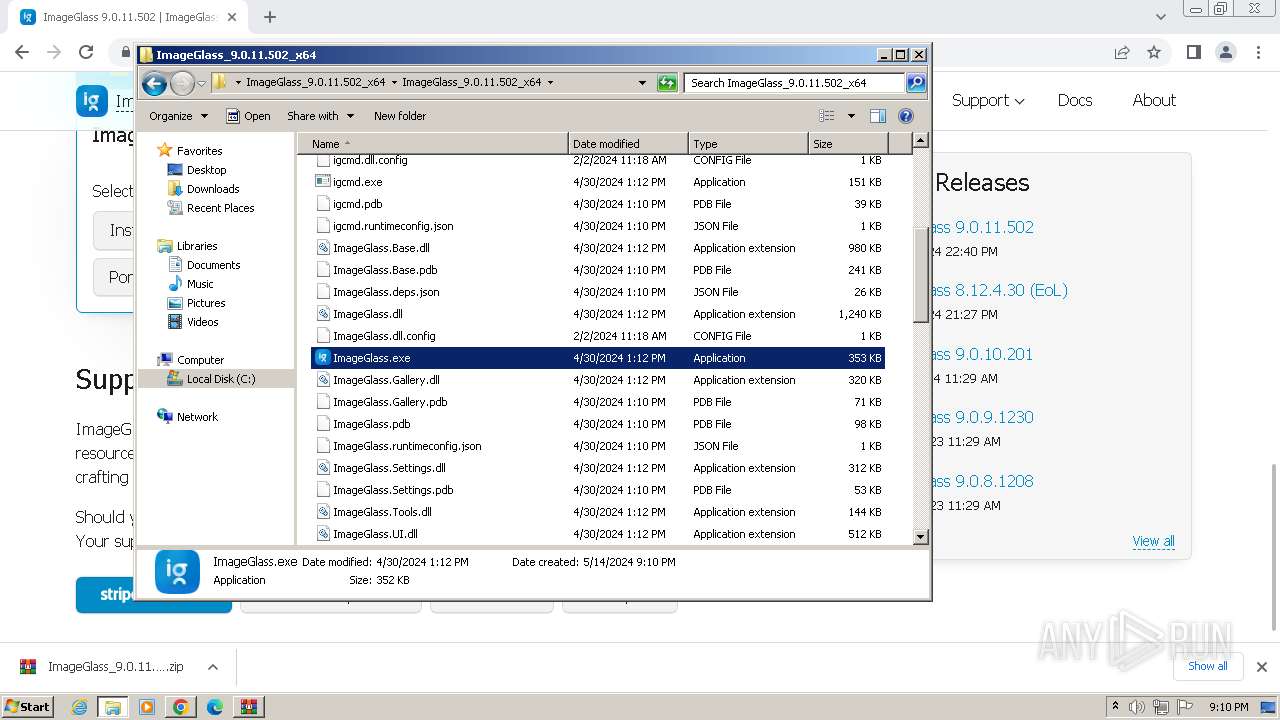Click WinRAR icon in the taskbar
The image size is (1280, 720).
click(x=248, y=707)
